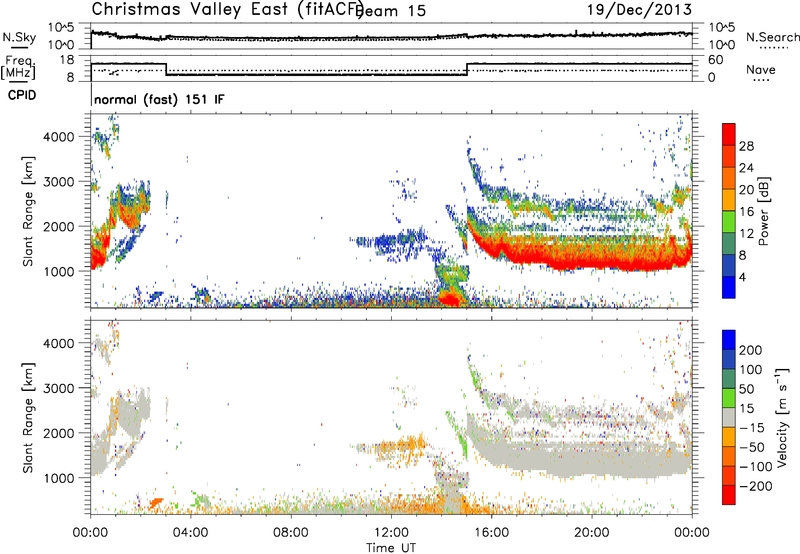Image resolution: width=800 pixels, height=554 pixels.
Task: Click the 'Slant Range [km]' label of velocity panel
Action: (x=28, y=418)
